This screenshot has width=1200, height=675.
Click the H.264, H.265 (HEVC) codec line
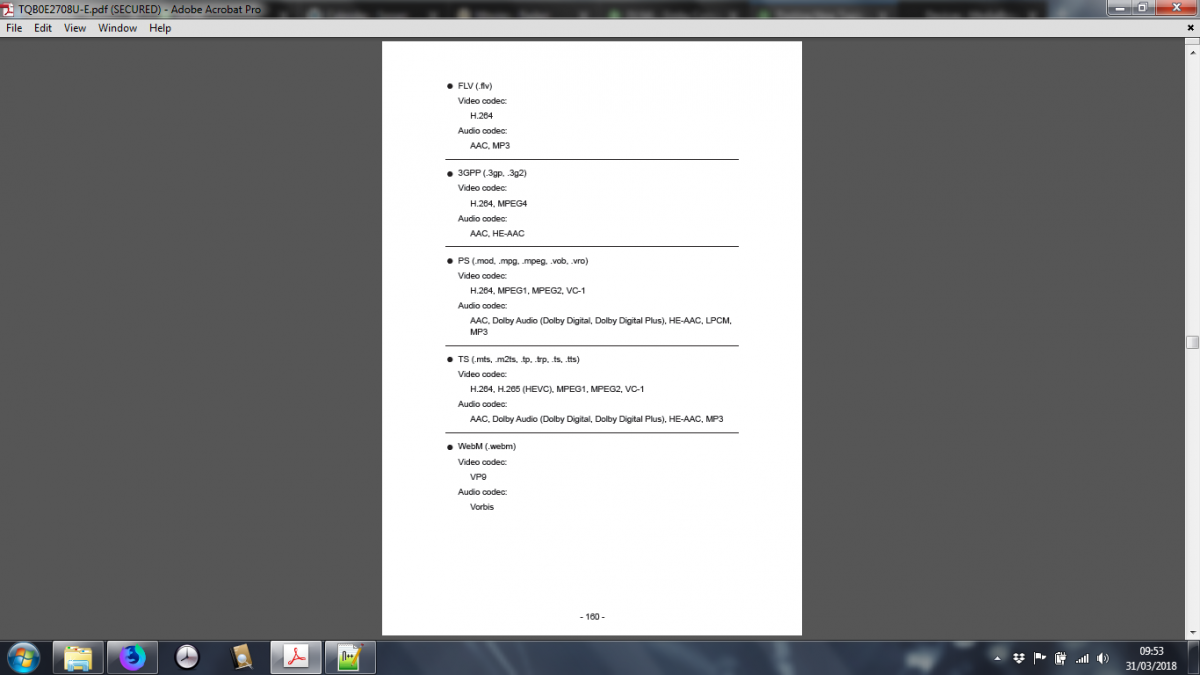557,389
